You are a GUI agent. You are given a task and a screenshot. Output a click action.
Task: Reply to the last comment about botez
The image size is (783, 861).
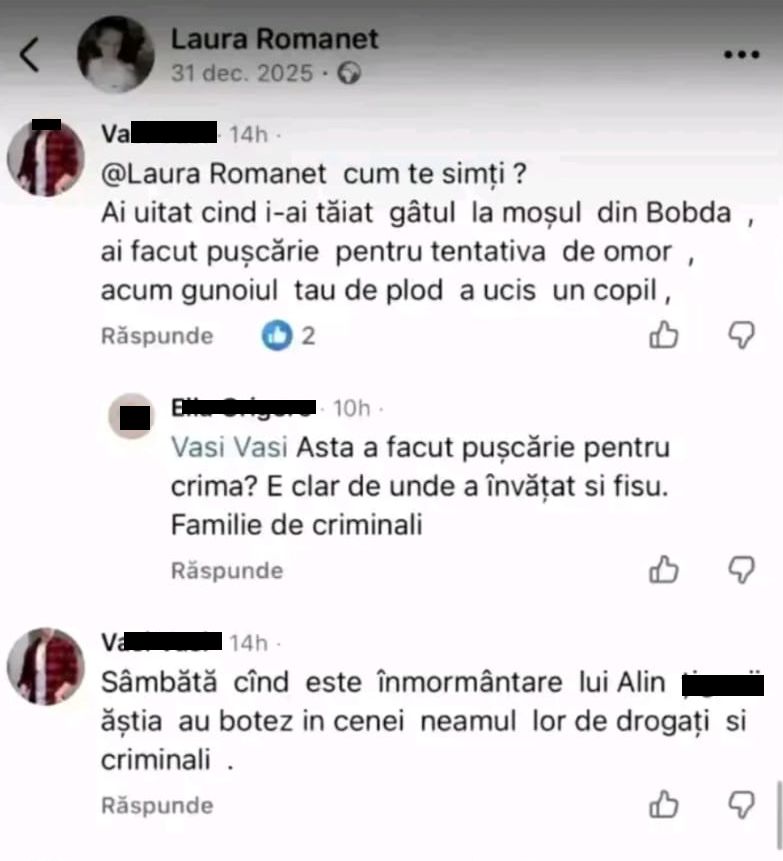(157, 806)
